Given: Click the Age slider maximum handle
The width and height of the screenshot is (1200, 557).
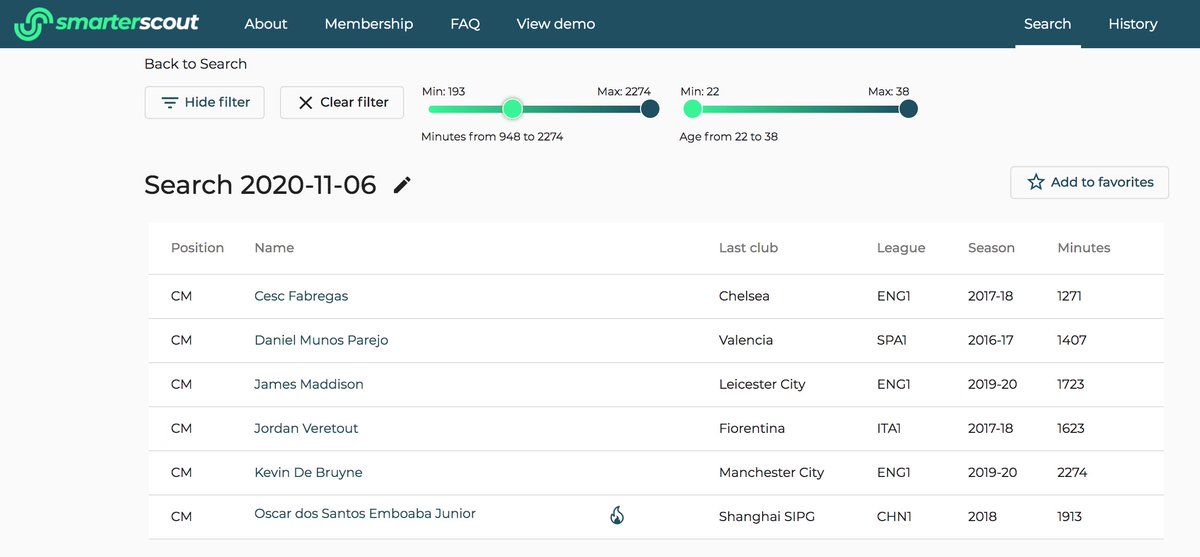Looking at the screenshot, I should click(908, 109).
